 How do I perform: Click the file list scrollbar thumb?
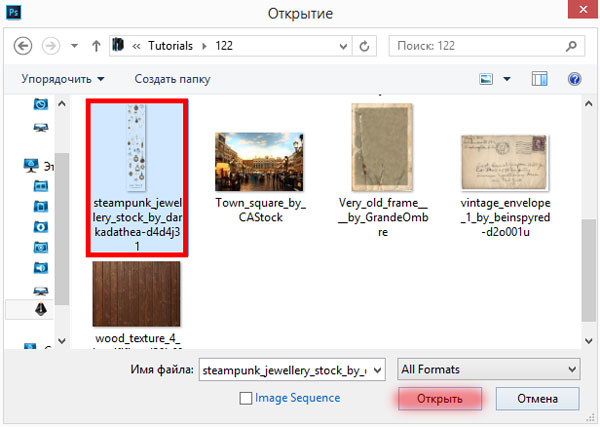click(589, 270)
